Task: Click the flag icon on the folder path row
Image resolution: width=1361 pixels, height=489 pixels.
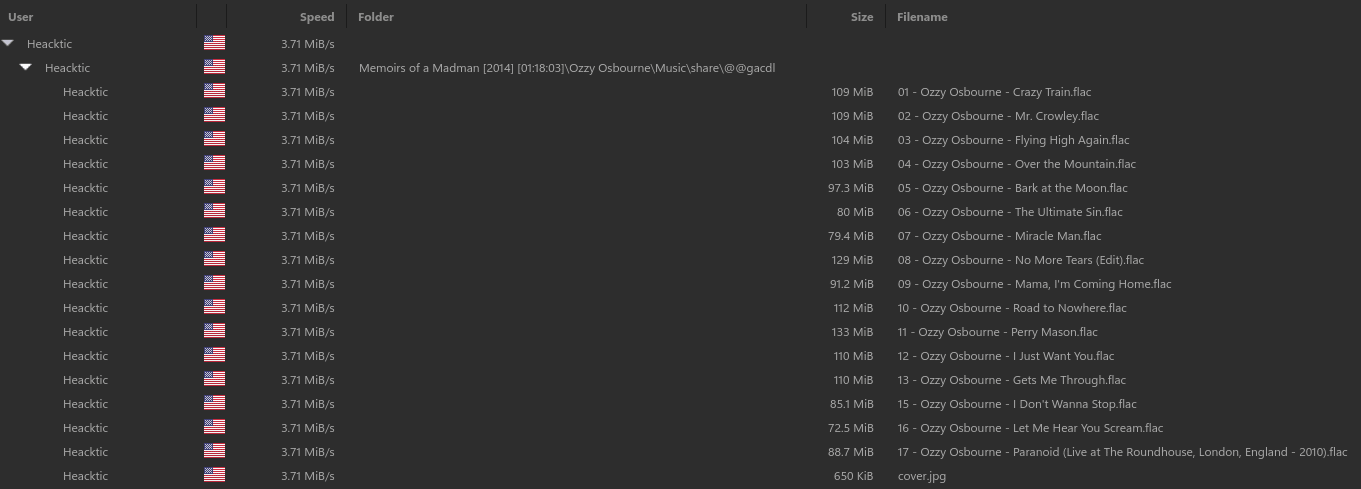Action: pos(214,67)
